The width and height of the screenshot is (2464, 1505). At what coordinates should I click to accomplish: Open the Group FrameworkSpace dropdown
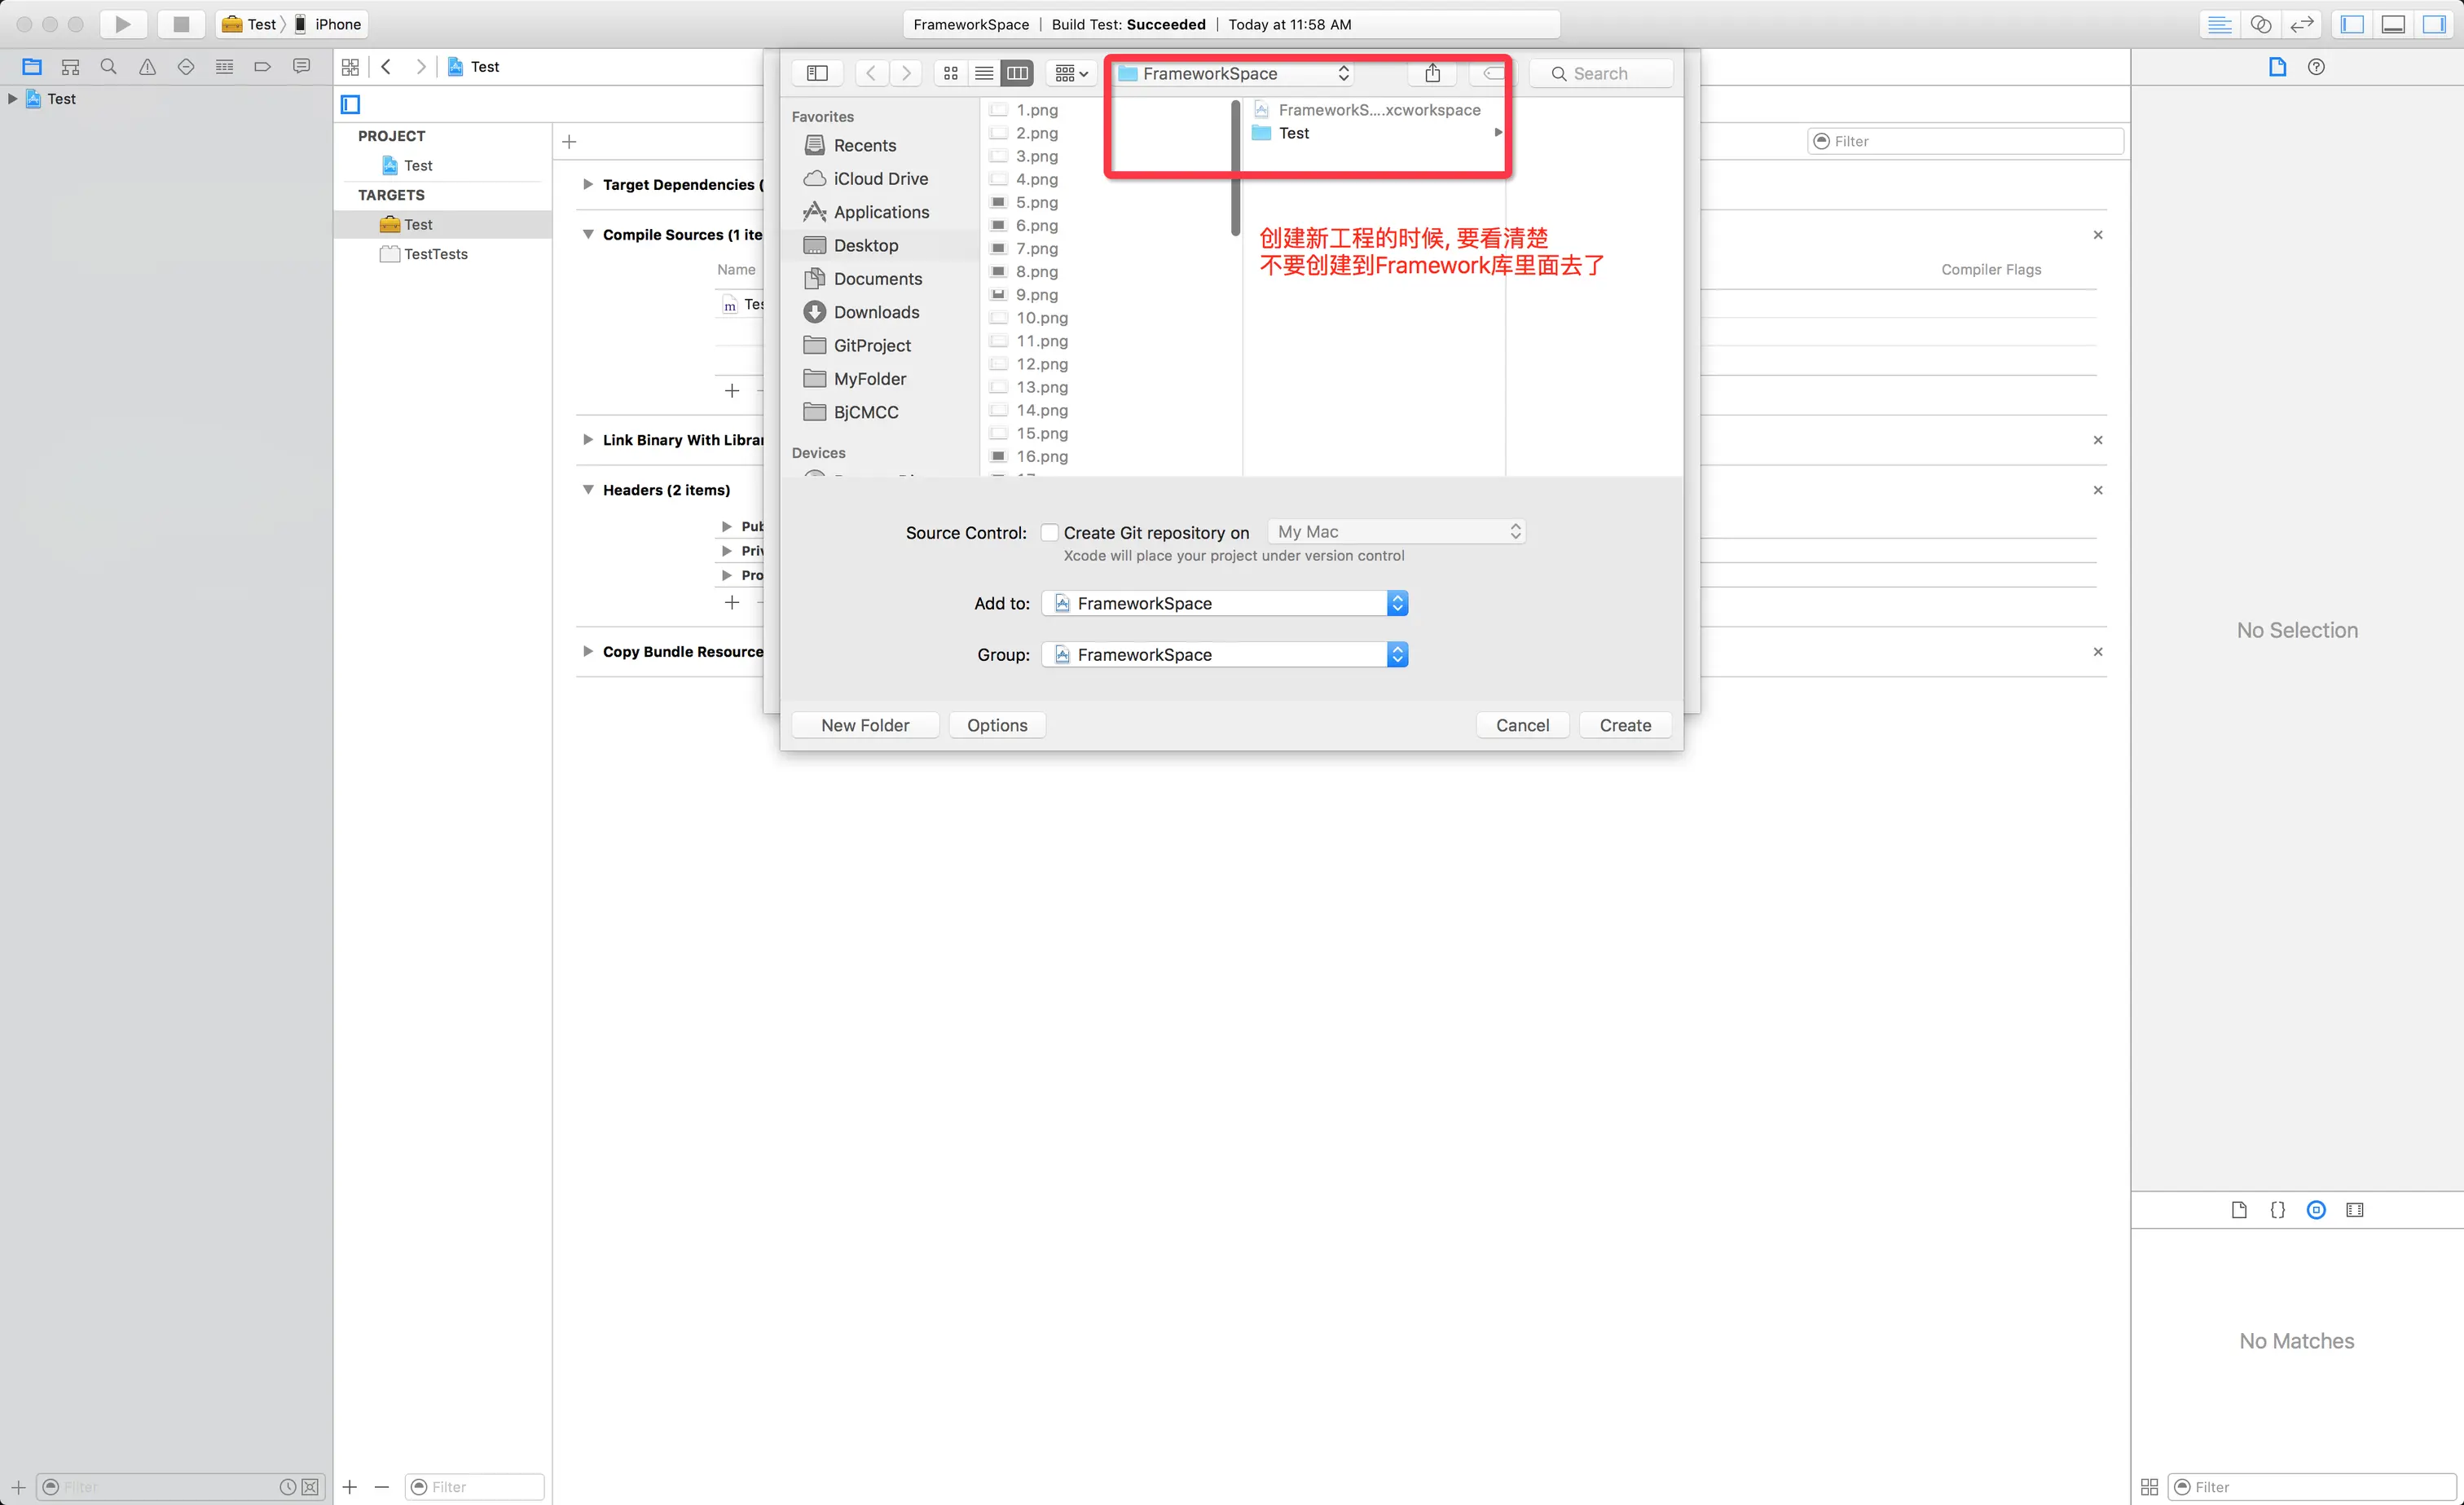tap(1397, 654)
